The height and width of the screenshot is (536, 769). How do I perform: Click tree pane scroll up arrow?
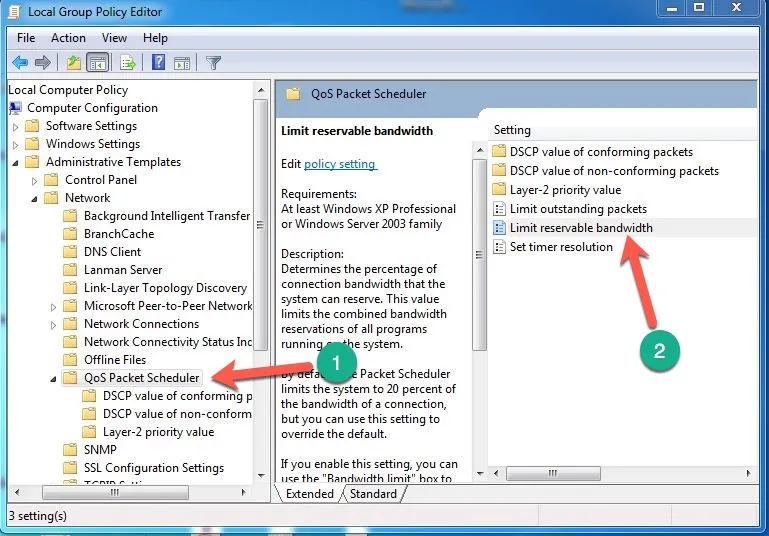click(x=261, y=90)
